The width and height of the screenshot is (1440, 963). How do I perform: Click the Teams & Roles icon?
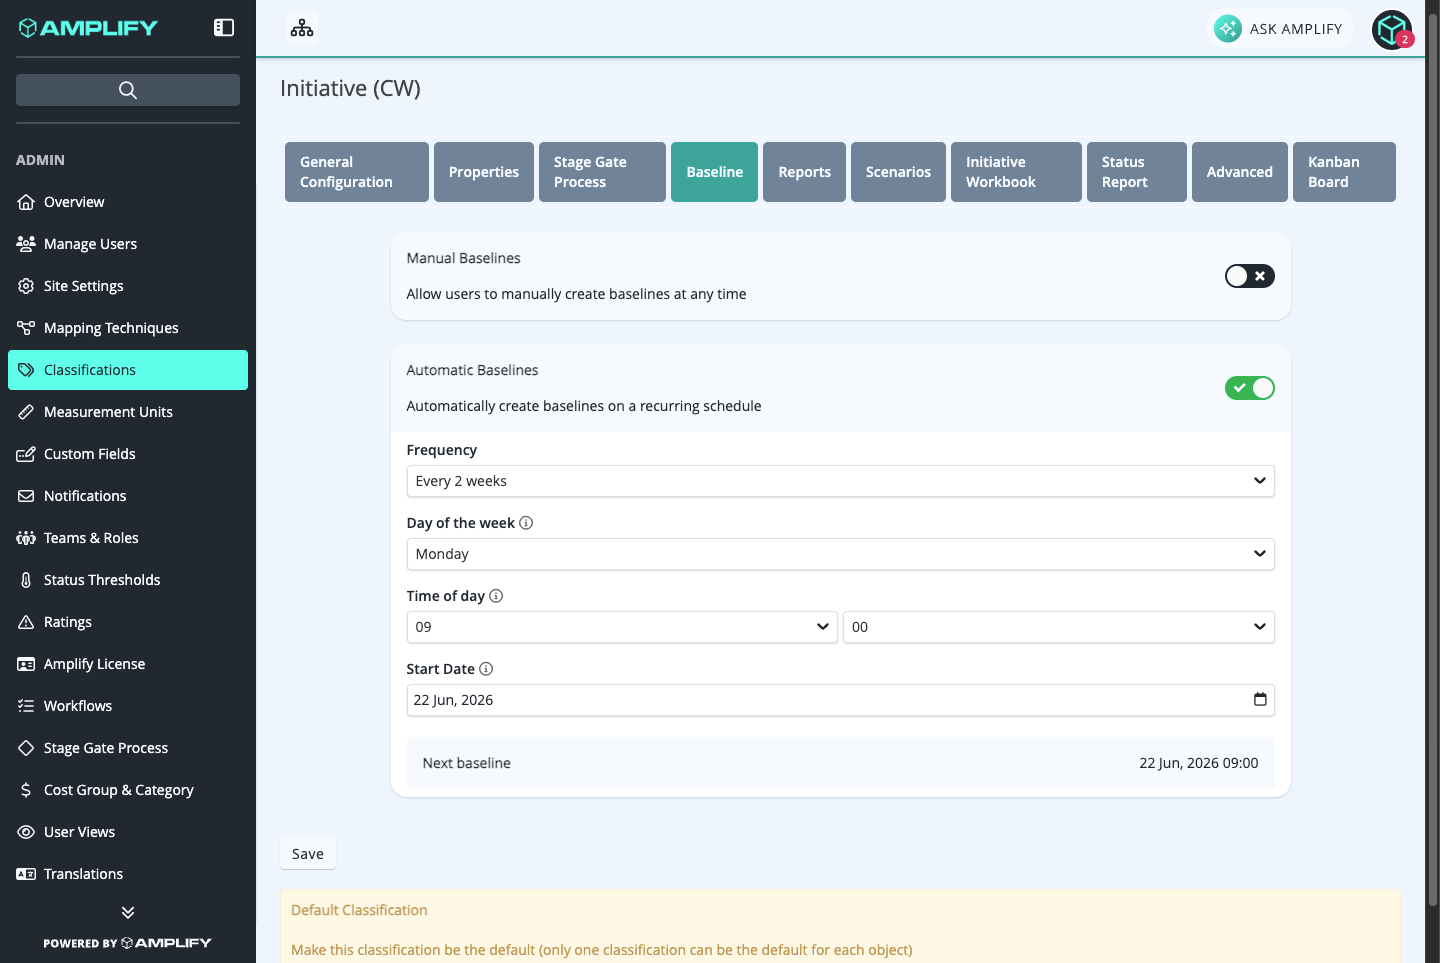[x=26, y=538]
